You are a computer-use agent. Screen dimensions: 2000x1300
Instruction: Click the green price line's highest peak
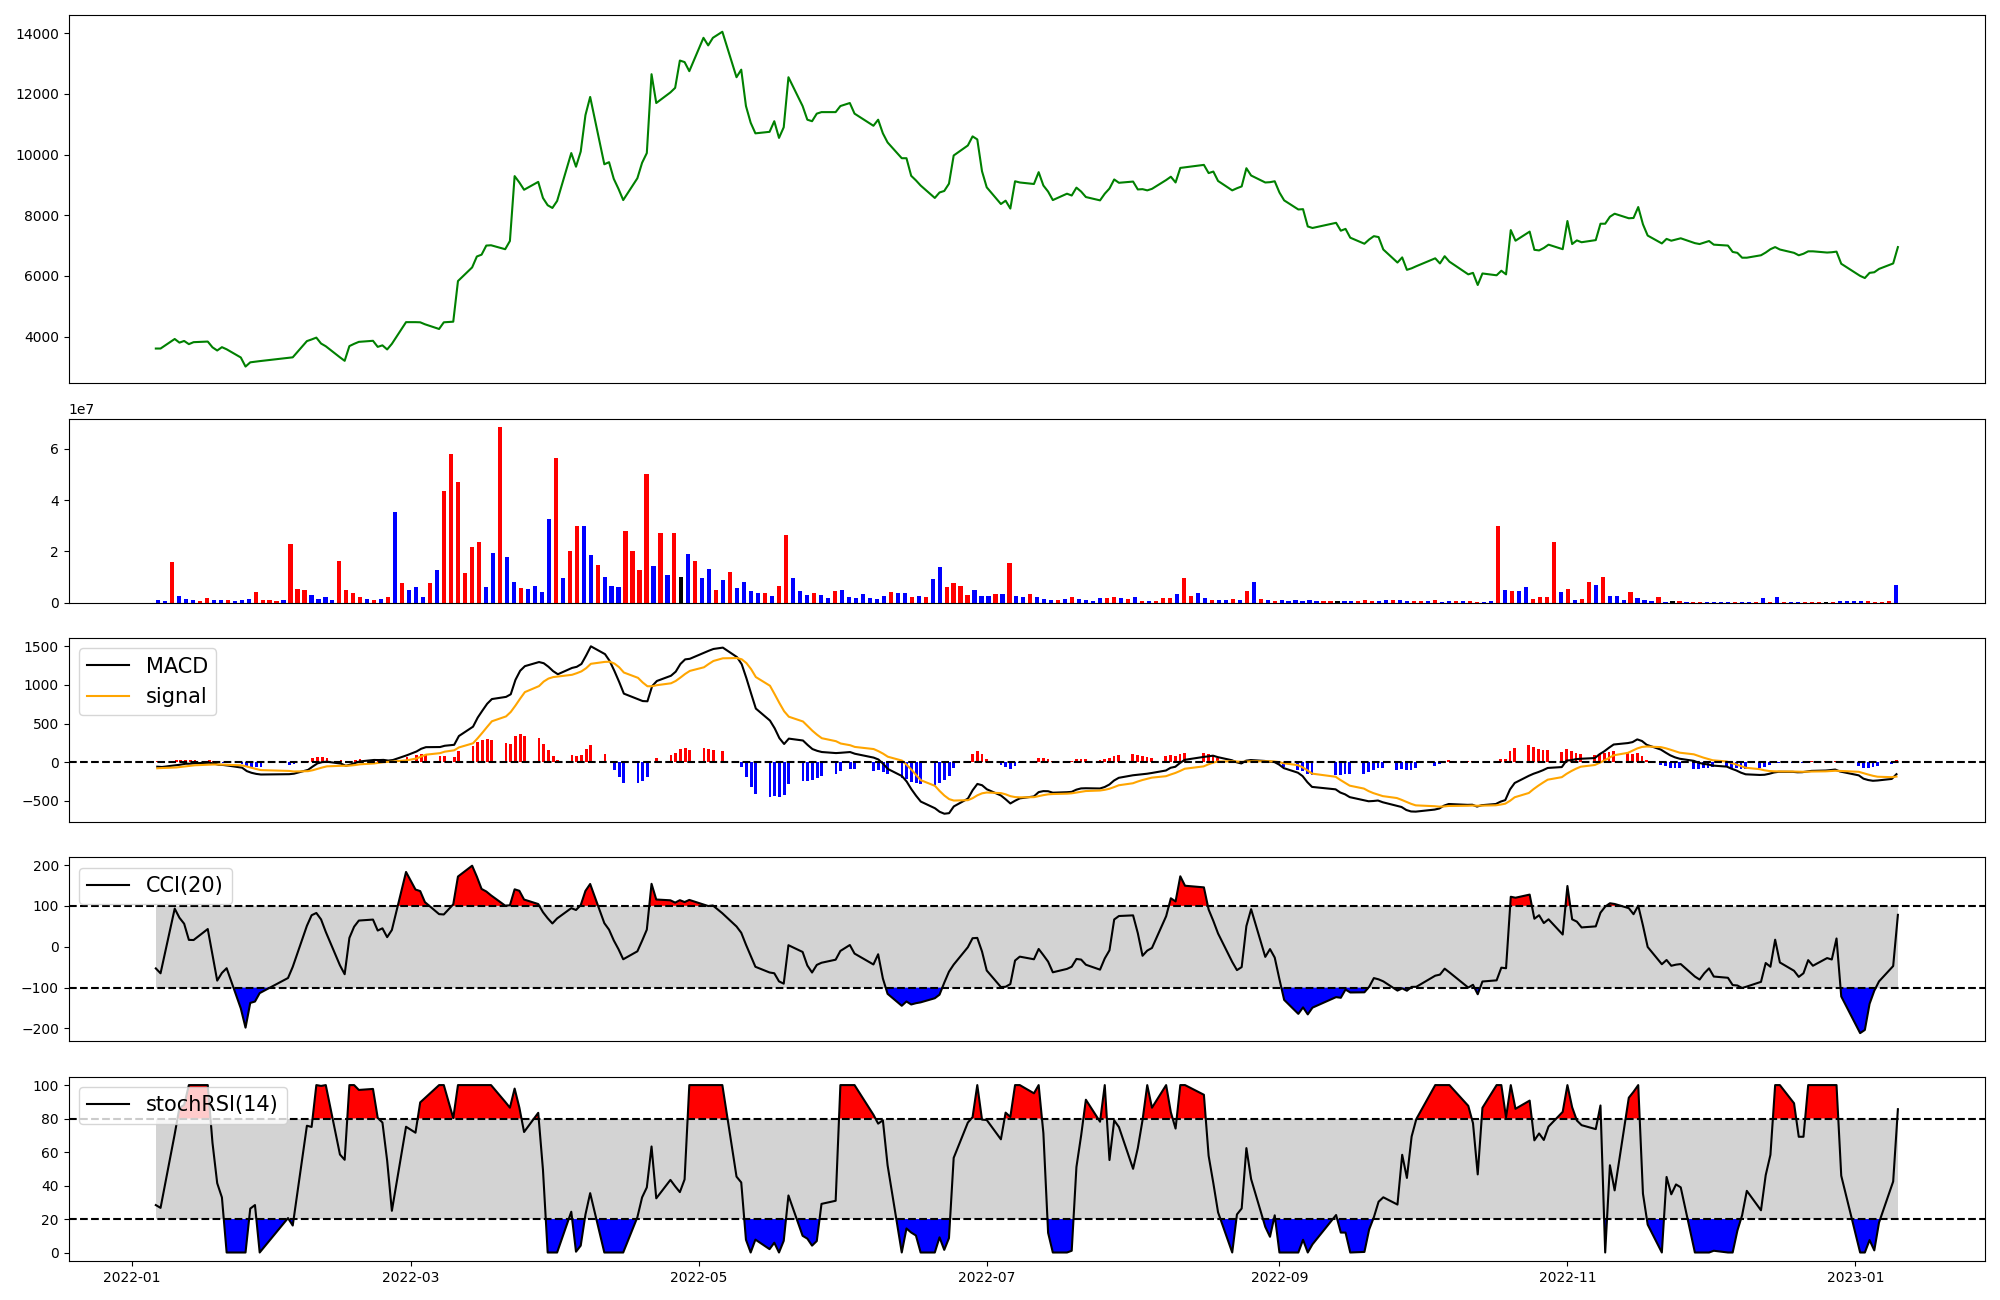tap(722, 33)
